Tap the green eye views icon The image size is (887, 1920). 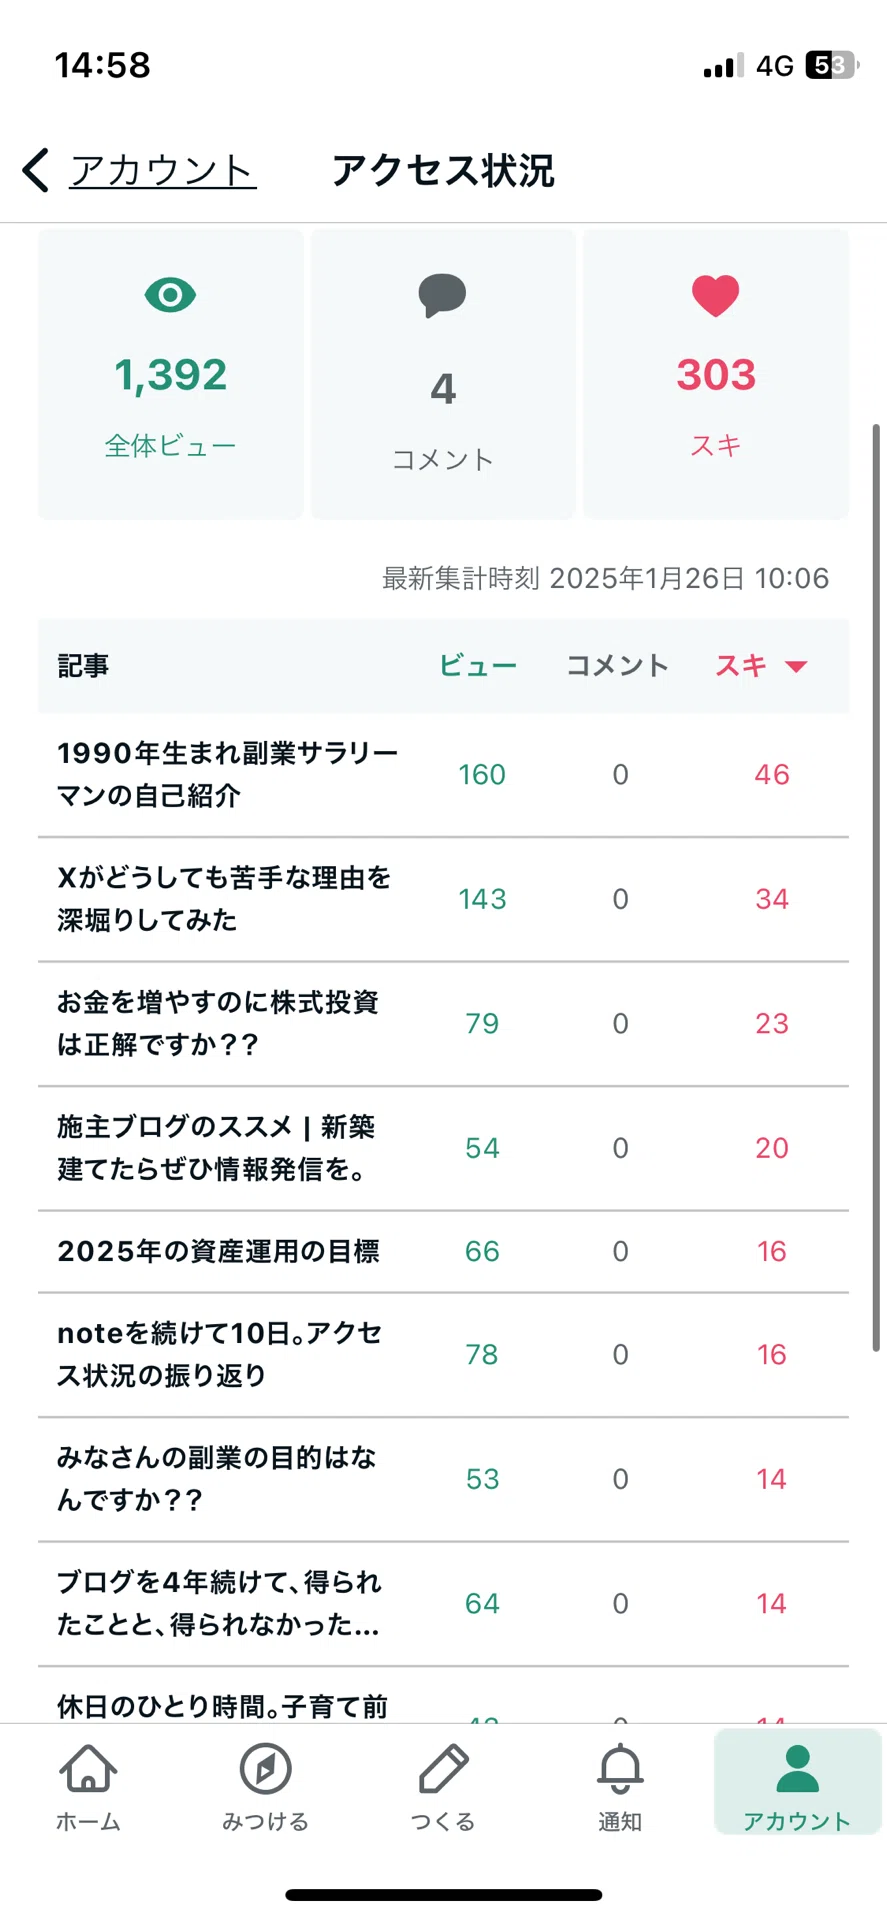[170, 295]
